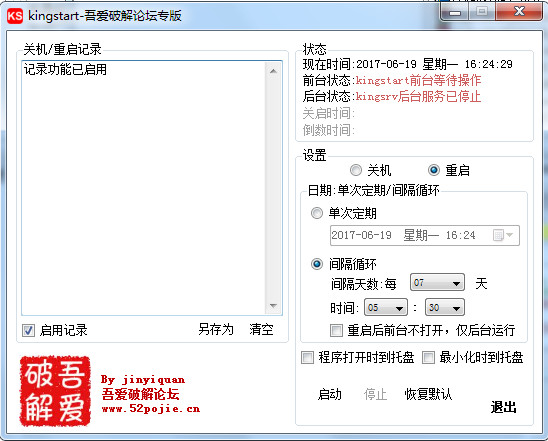
Task: Open the 间隔天数 dropdown showing 07
Action: 437,282
